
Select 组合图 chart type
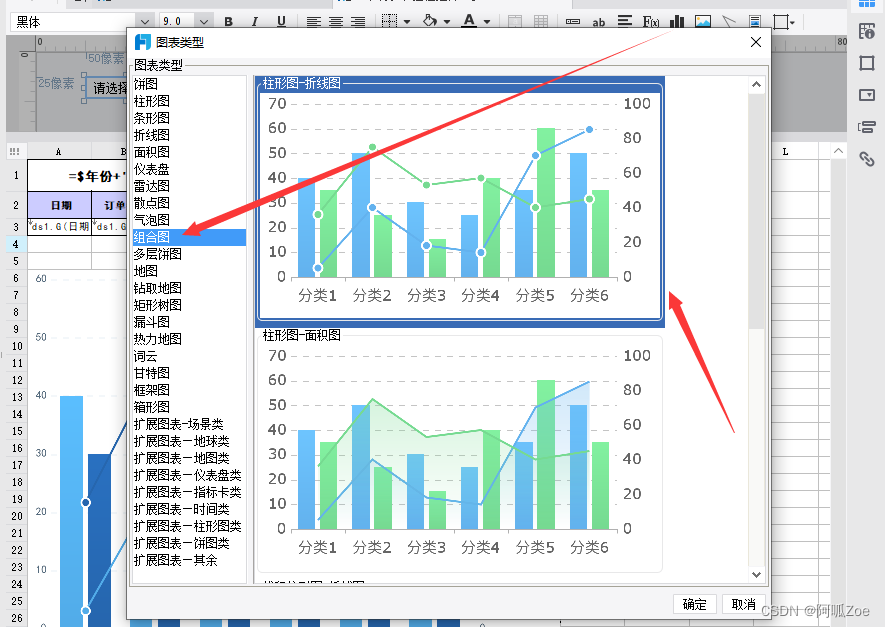[189, 237]
